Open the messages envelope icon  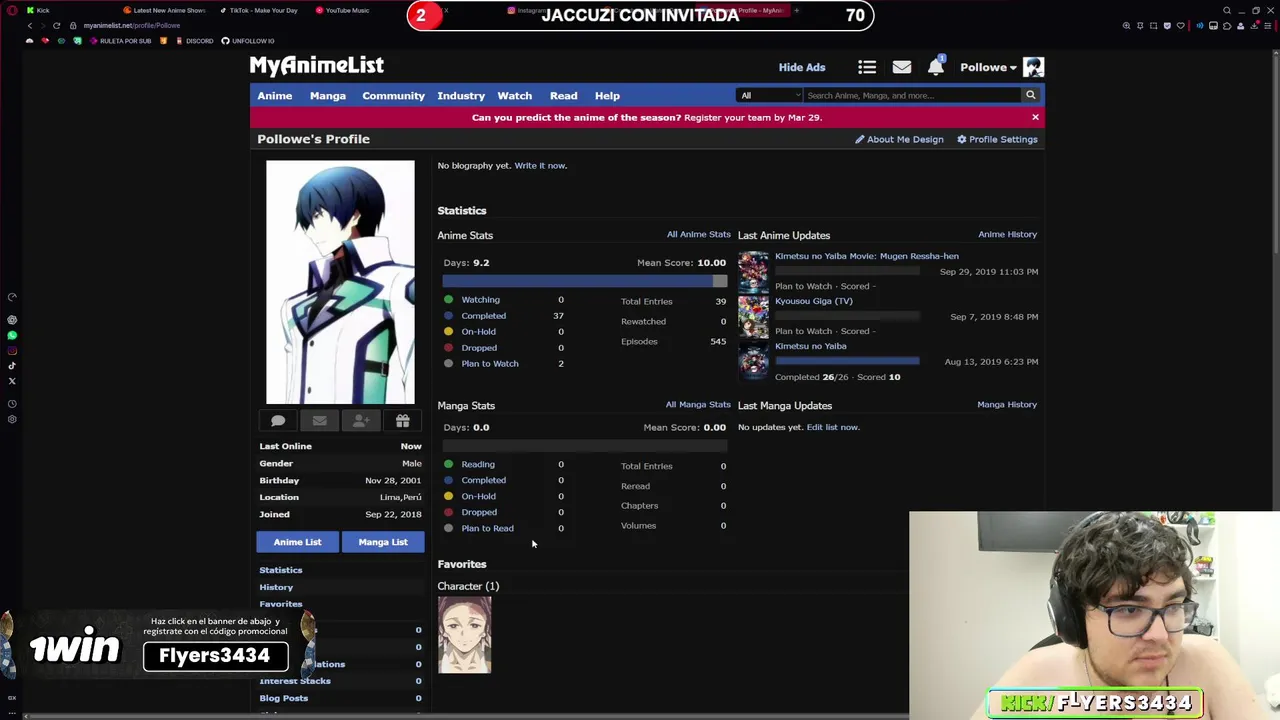(x=902, y=67)
